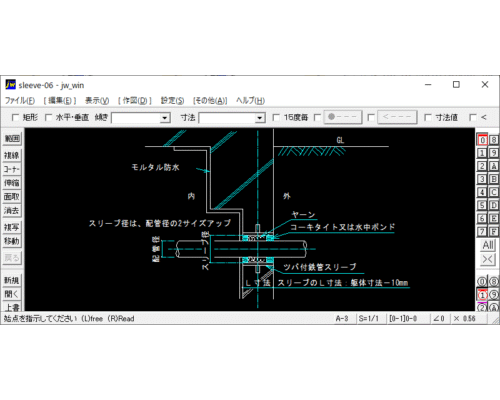Toggle square layer 7 button
Image resolution: width=500 pixels, height=400 pixels.
[x=482, y=231]
